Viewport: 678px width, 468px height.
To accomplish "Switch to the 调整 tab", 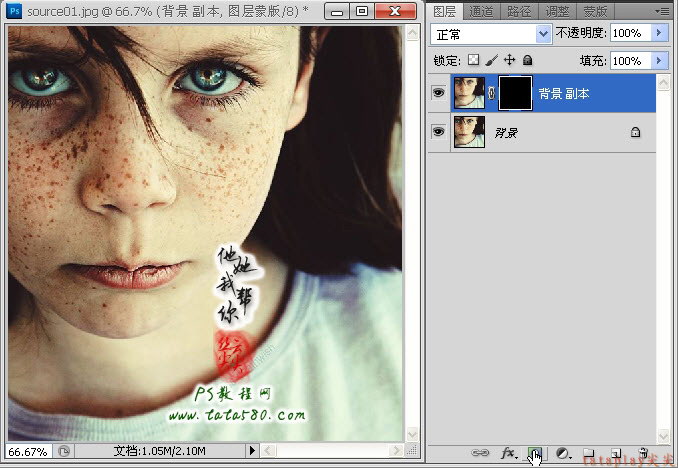I will click(x=557, y=12).
